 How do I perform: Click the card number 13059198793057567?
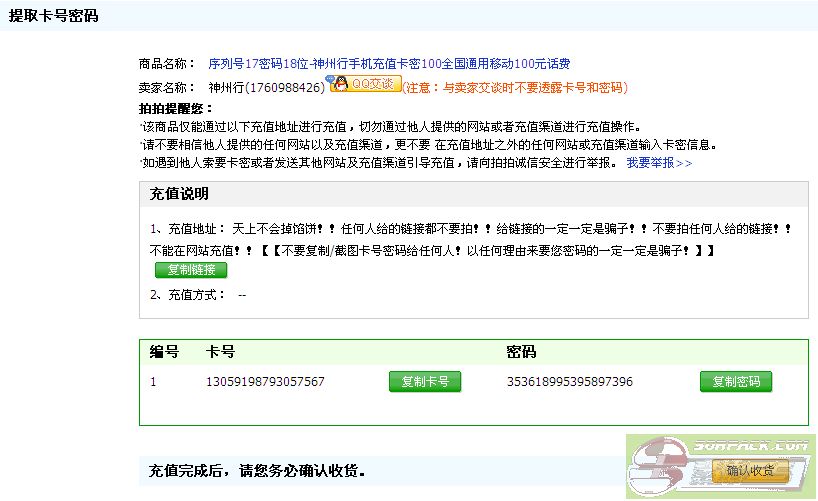tap(265, 382)
